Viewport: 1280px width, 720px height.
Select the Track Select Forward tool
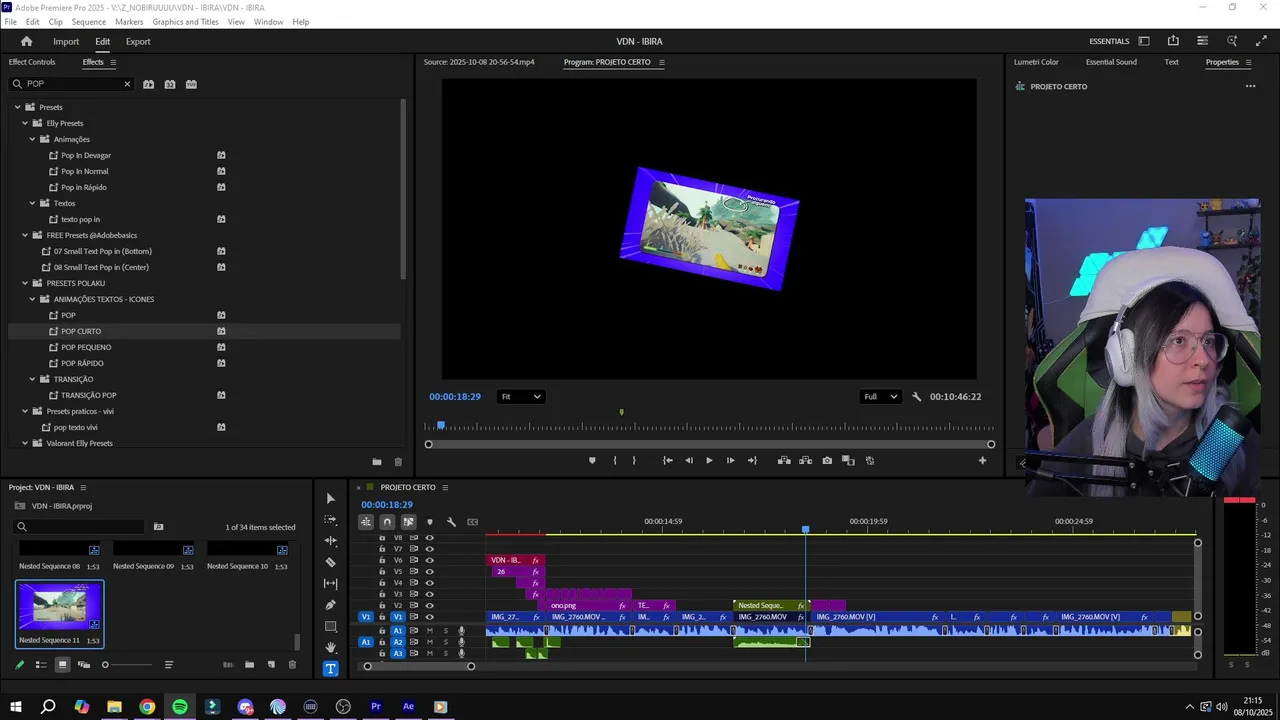click(331, 519)
